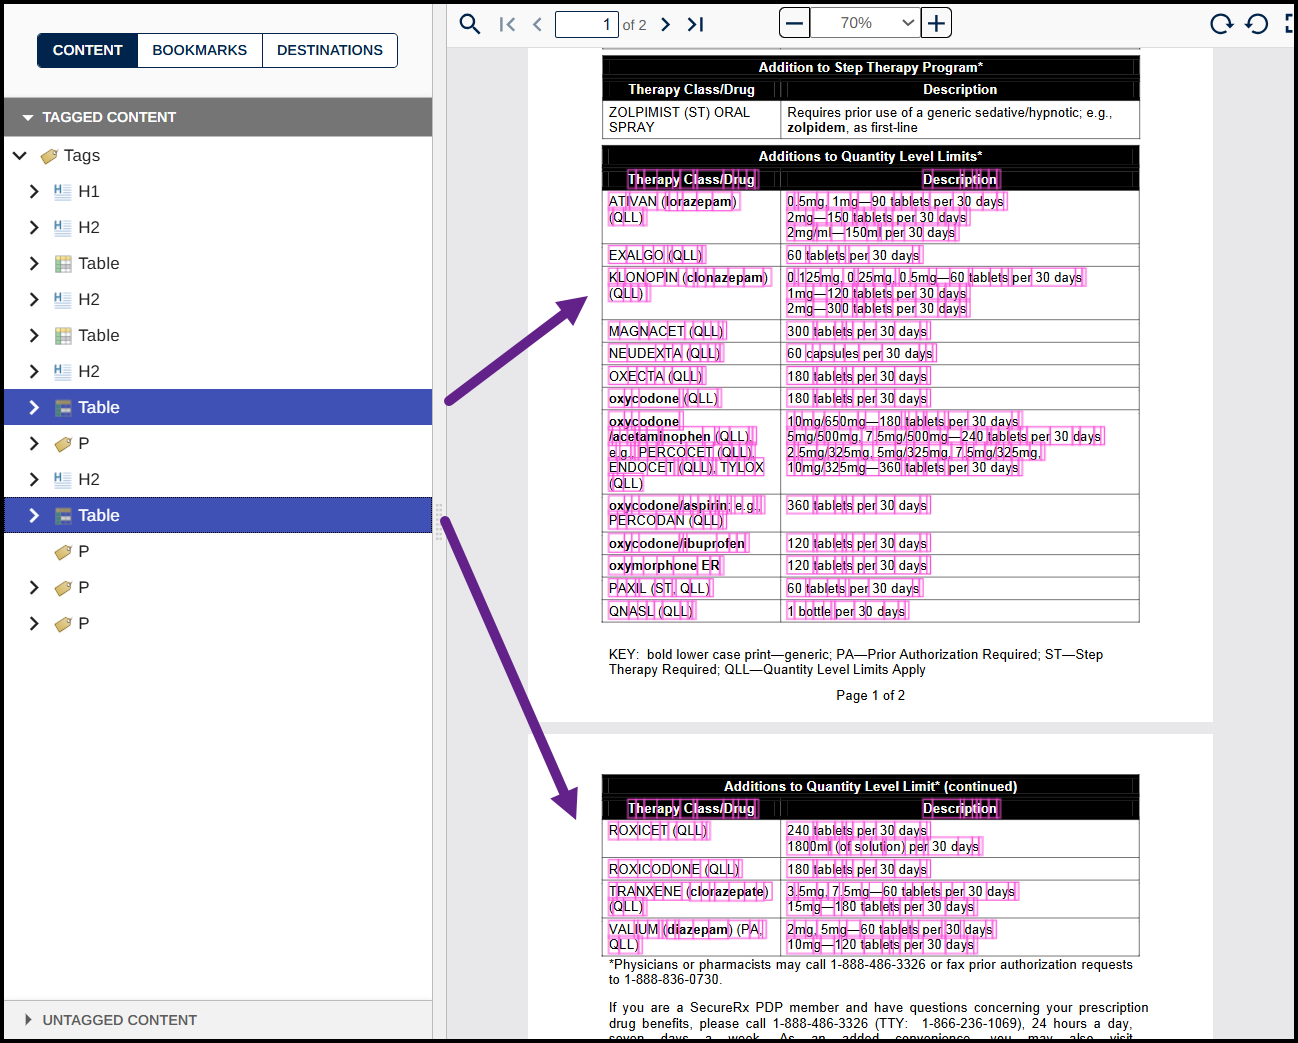Select the third H2 tag label
Viewport: 1298px width, 1043px height.
89,371
